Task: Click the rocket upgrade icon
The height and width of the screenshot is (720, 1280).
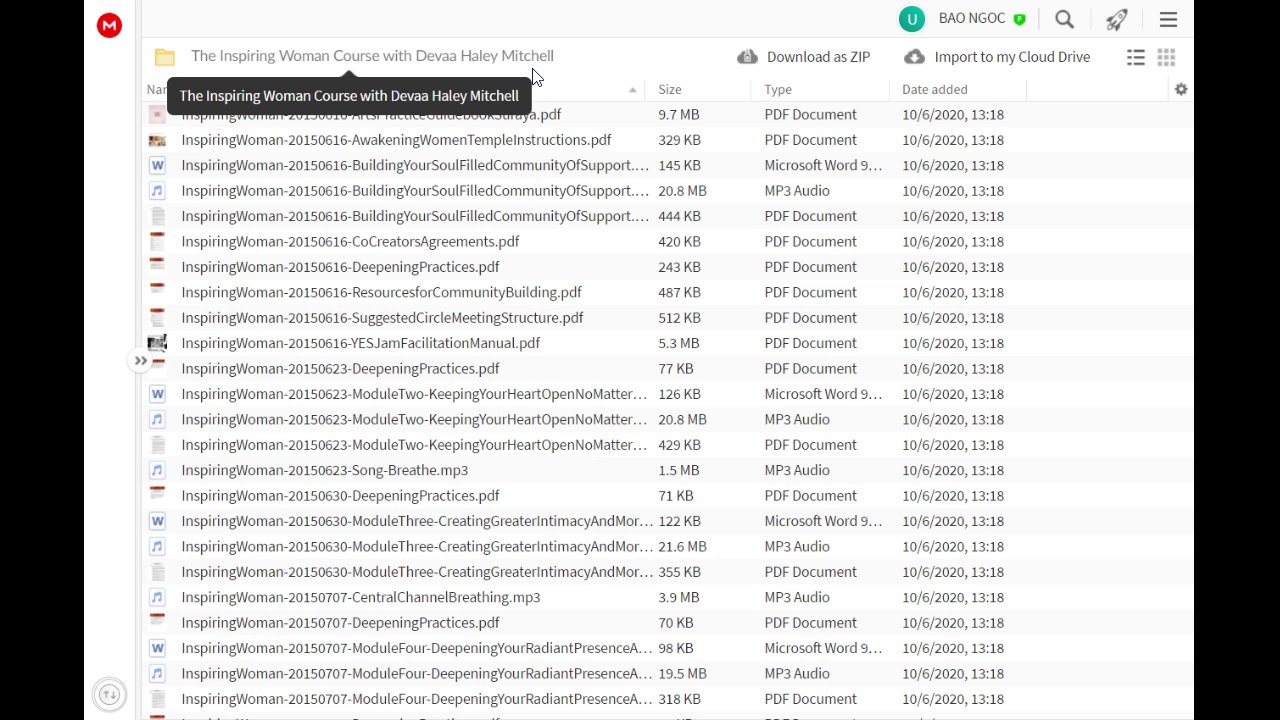Action: coord(1117,19)
